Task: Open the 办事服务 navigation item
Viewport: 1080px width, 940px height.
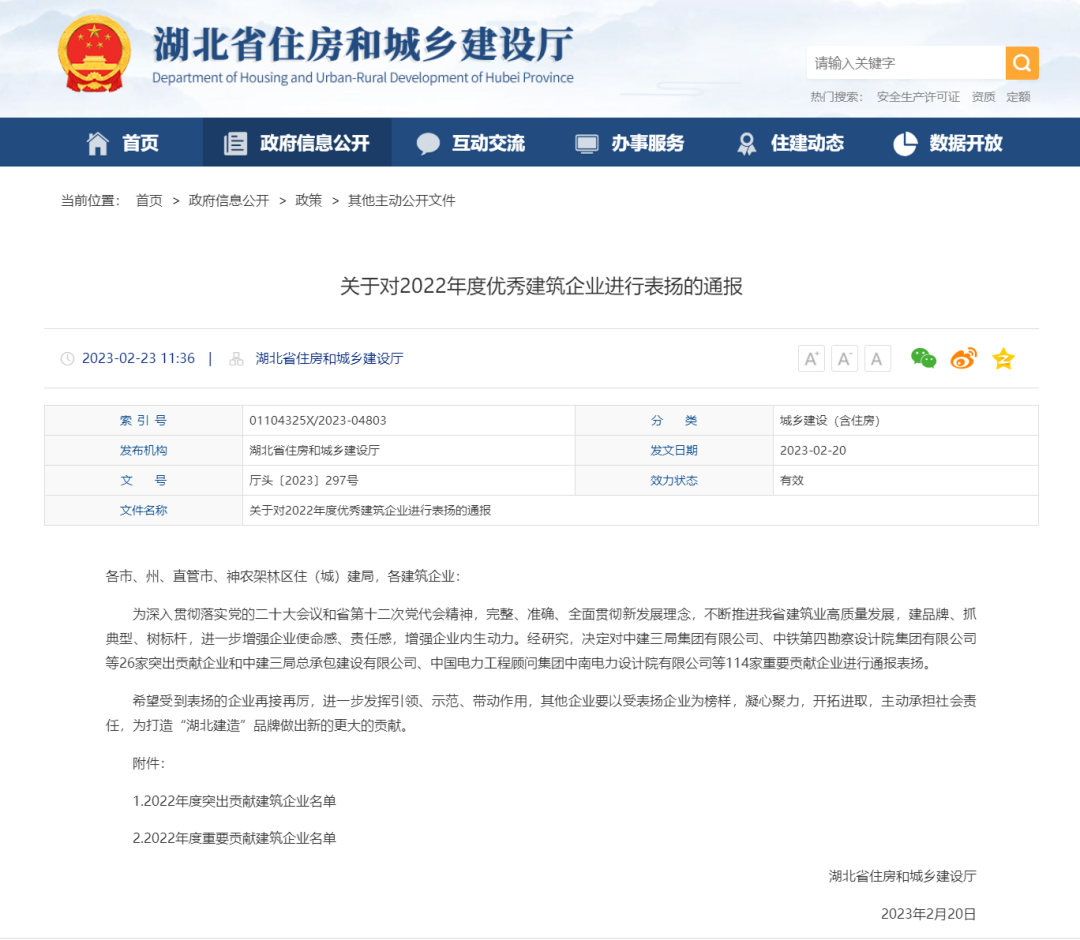Action: tap(630, 143)
